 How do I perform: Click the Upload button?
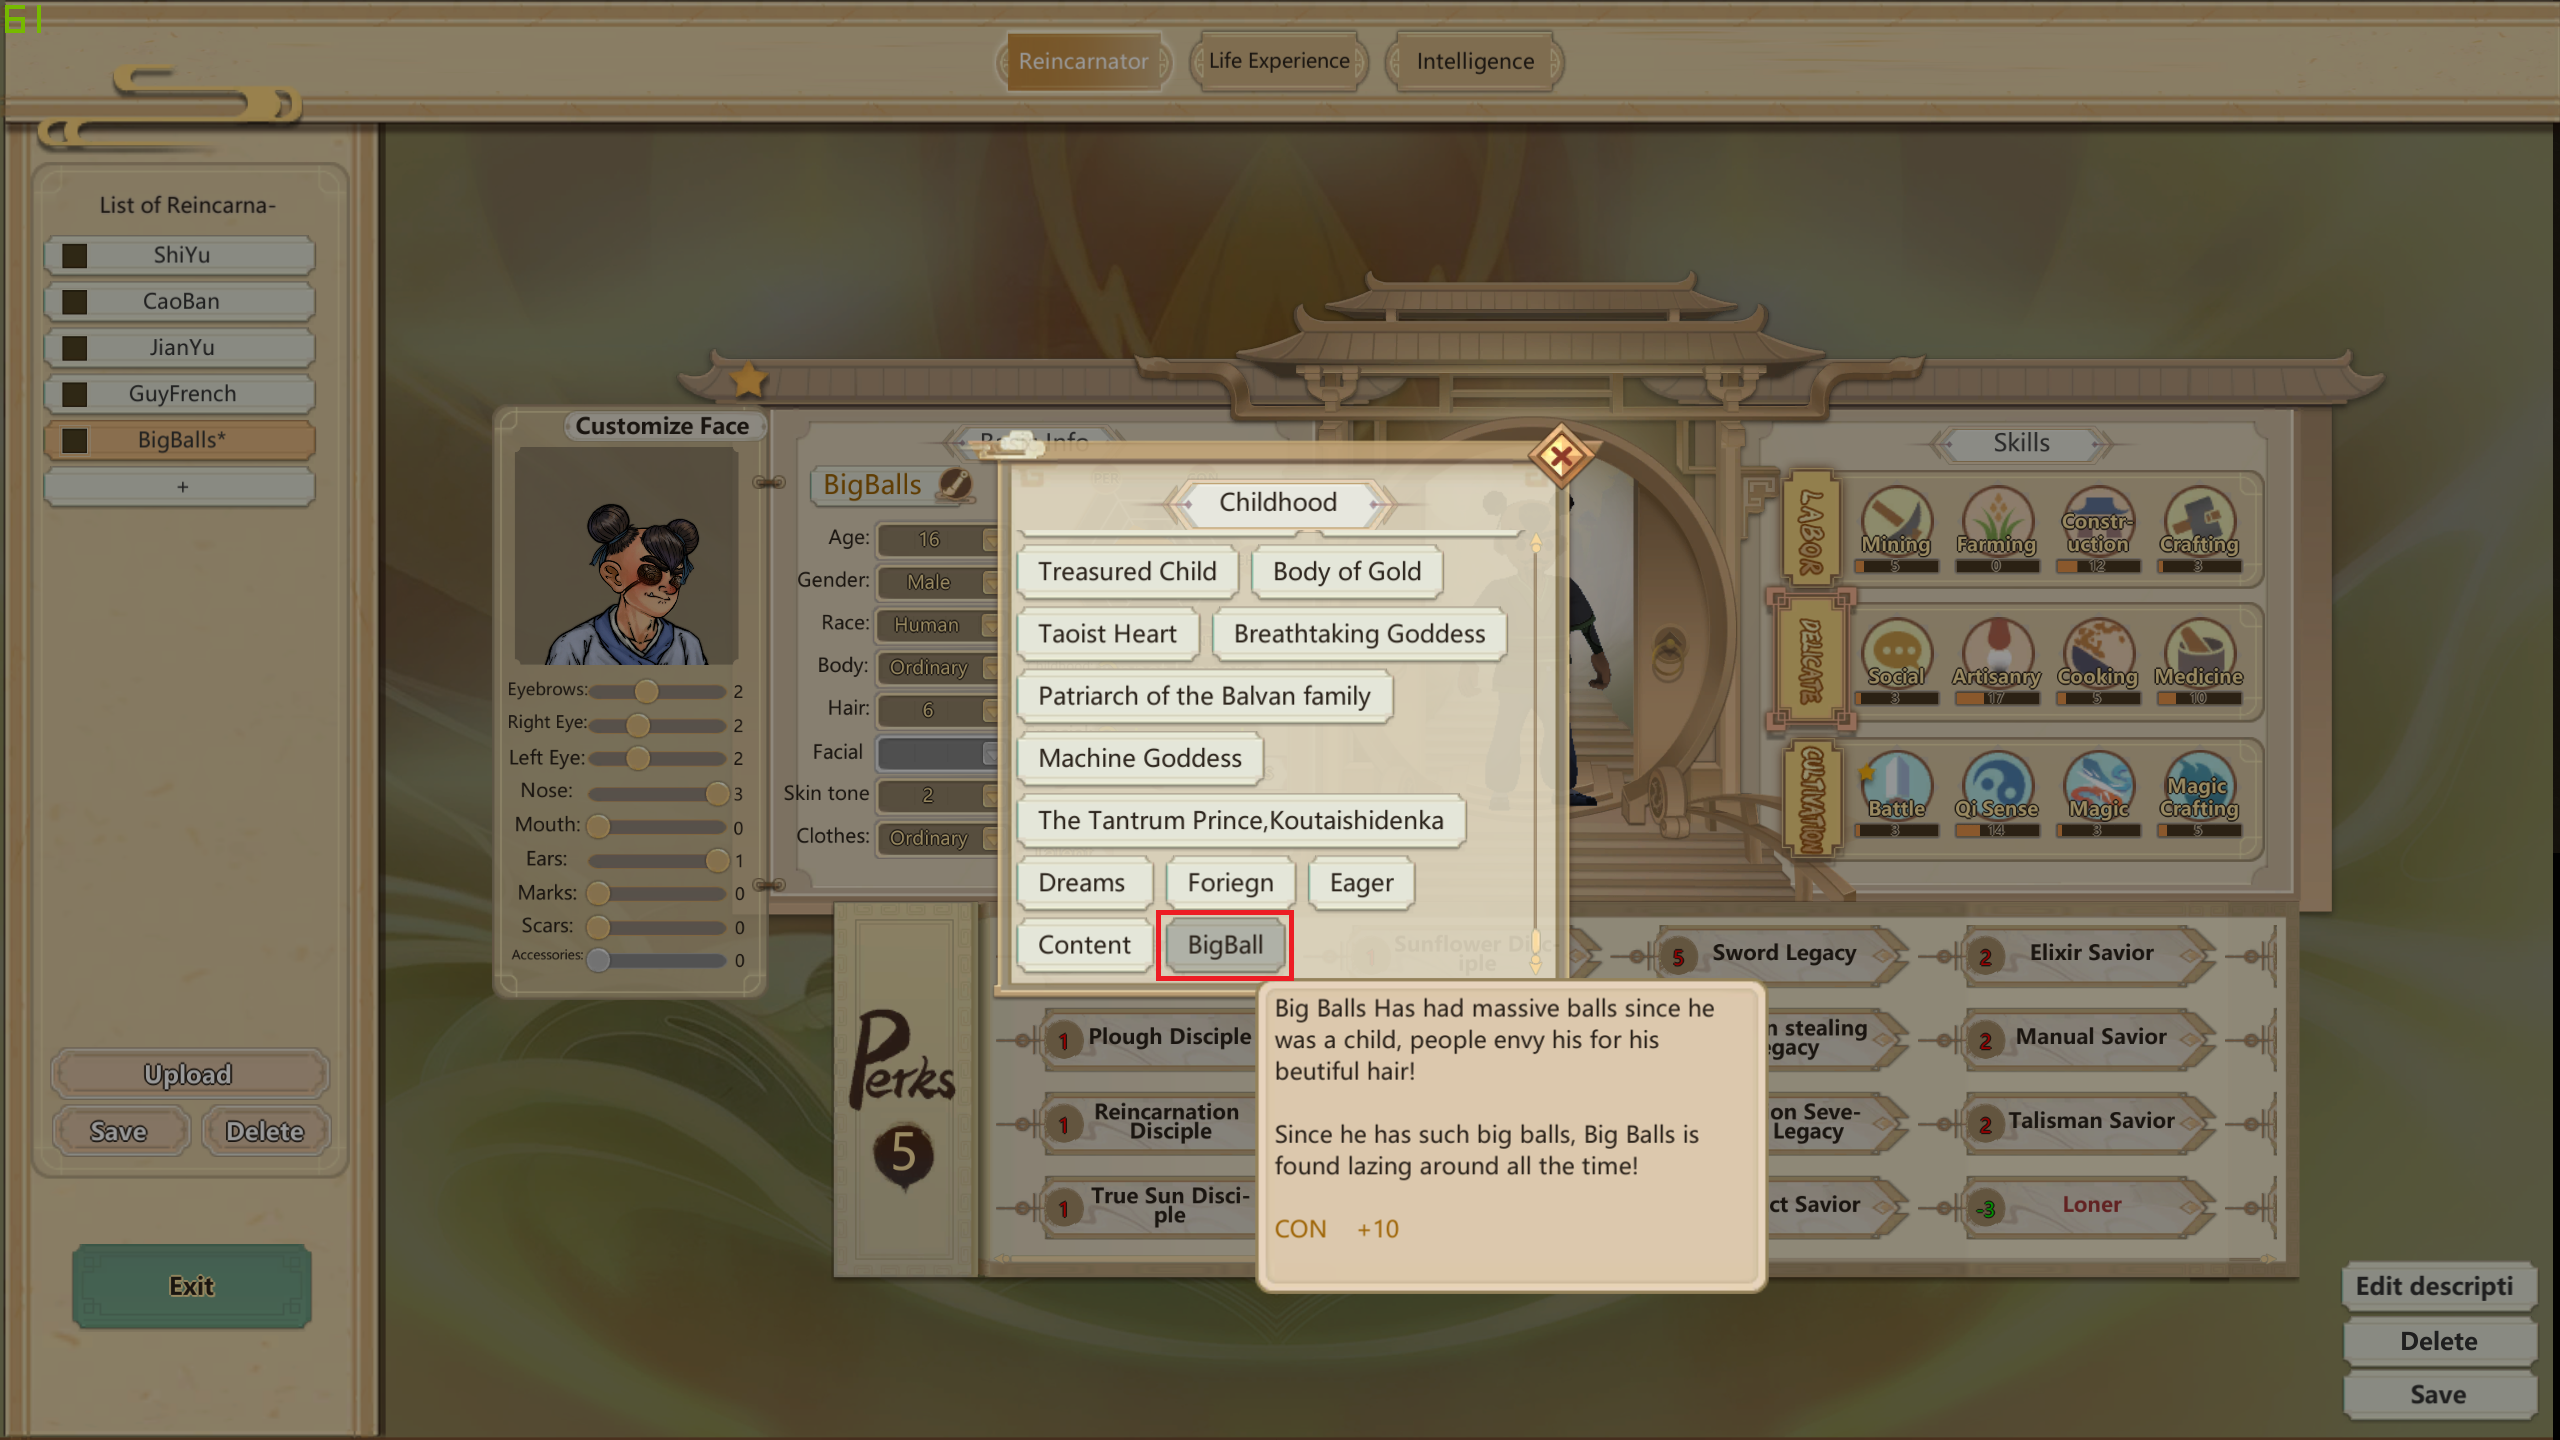click(188, 1075)
